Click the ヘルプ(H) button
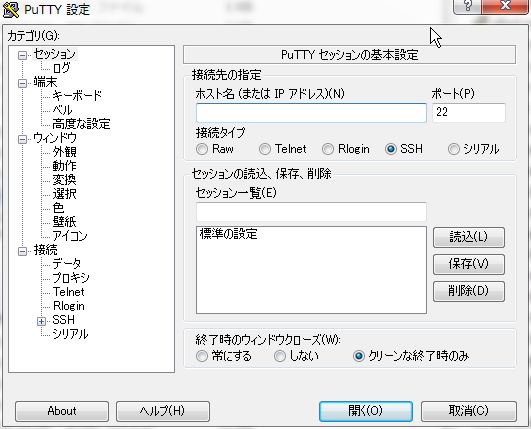 click(163, 411)
